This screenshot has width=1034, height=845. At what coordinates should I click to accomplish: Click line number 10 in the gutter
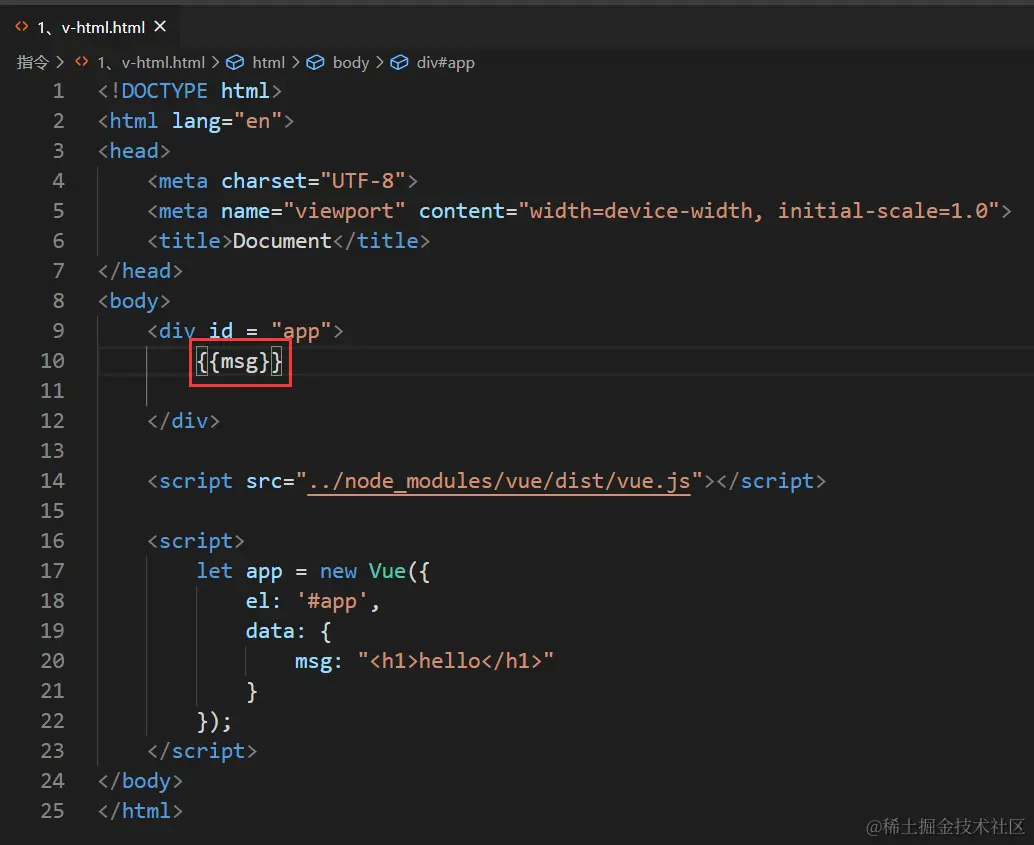[x=53, y=361]
